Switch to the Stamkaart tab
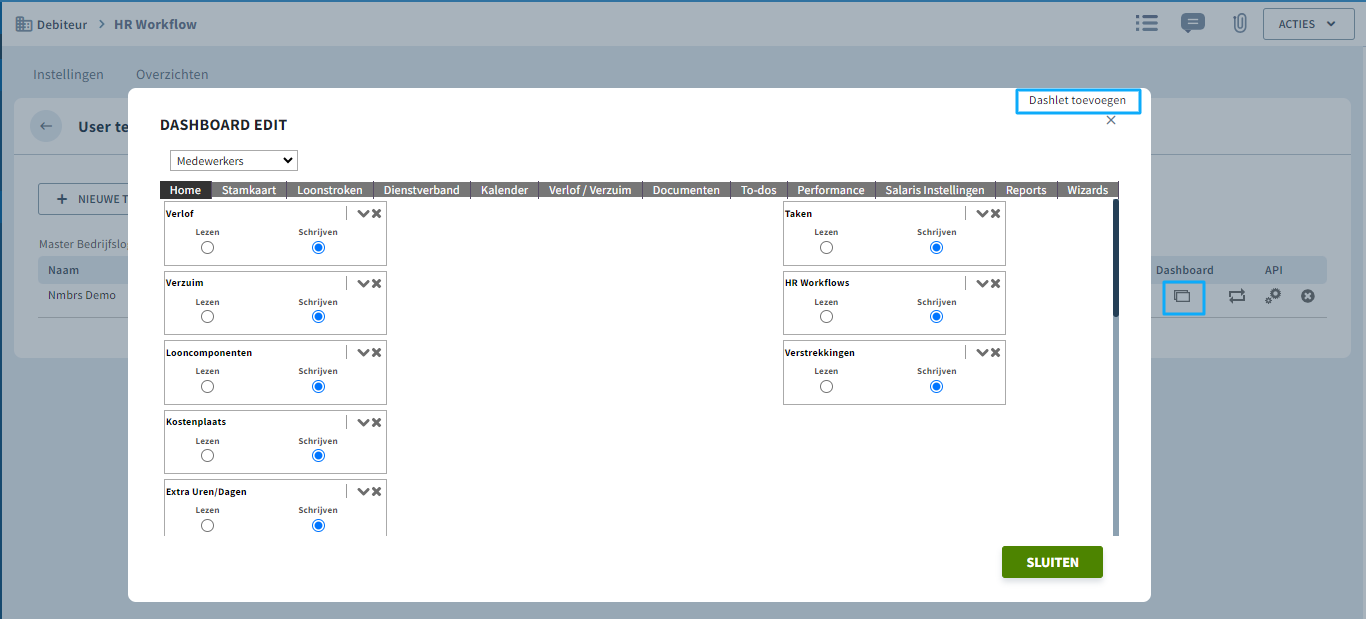This screenshot has width=1366, height=619. (249, 190)
